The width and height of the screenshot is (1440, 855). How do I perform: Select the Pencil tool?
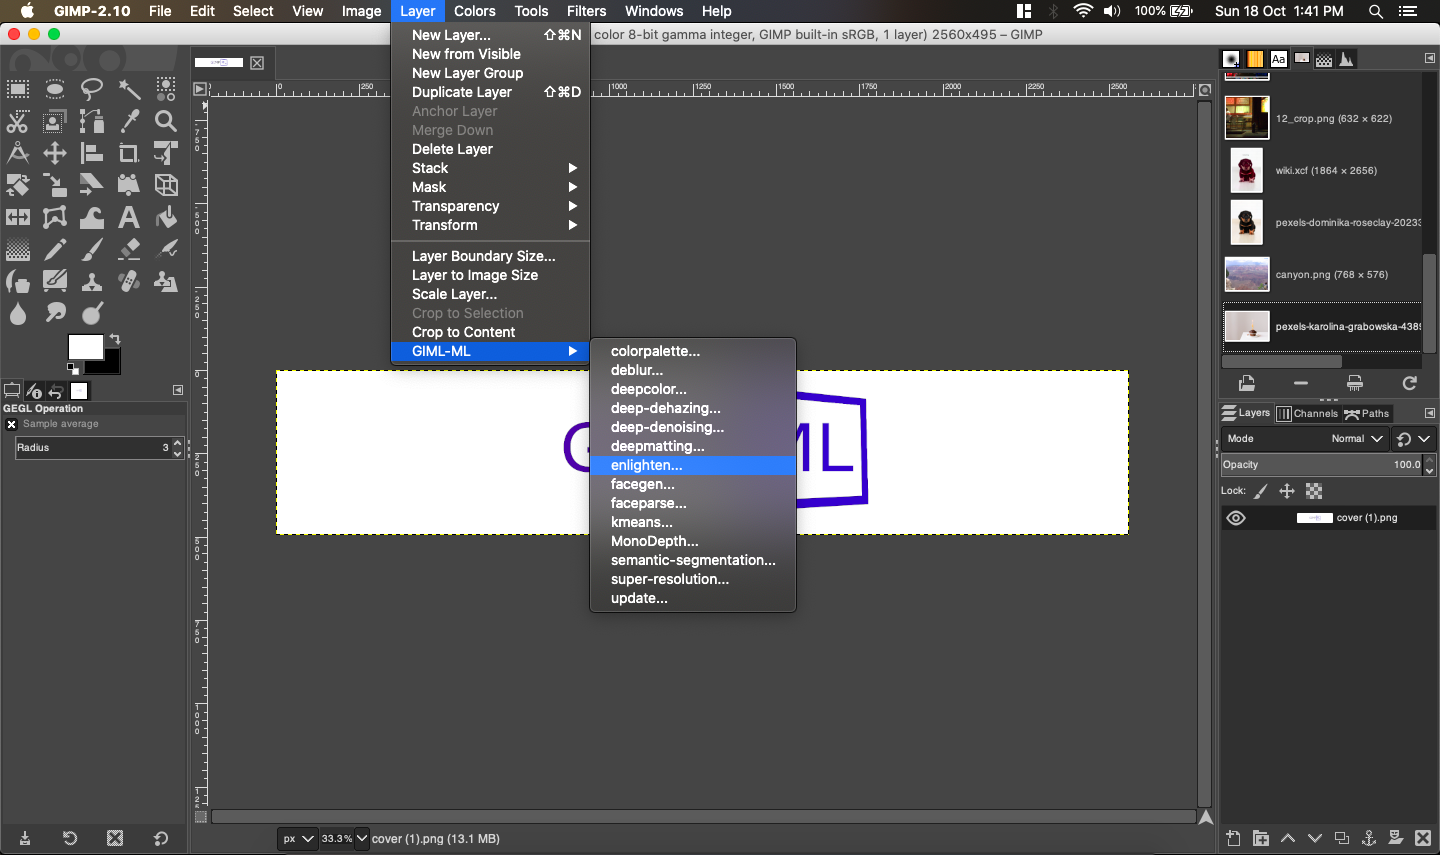click(55, 249)
